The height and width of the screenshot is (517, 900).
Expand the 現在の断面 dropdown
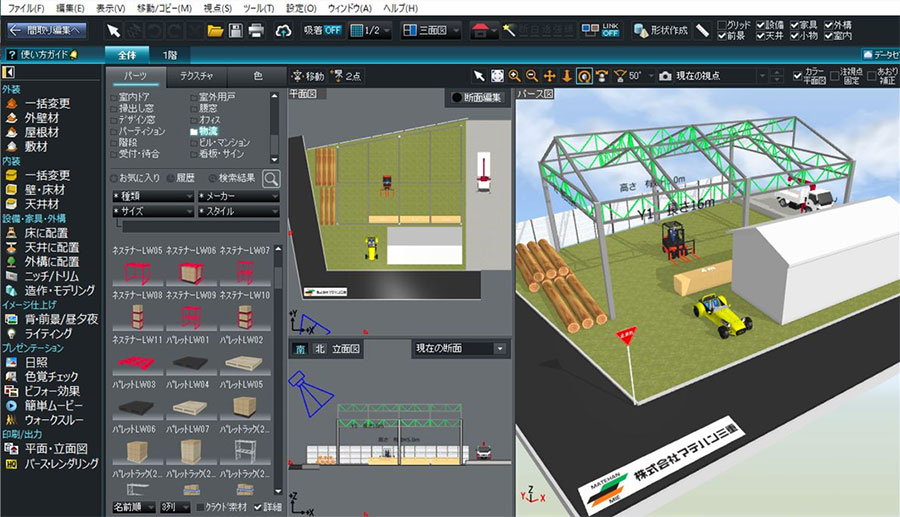point(460,349)
